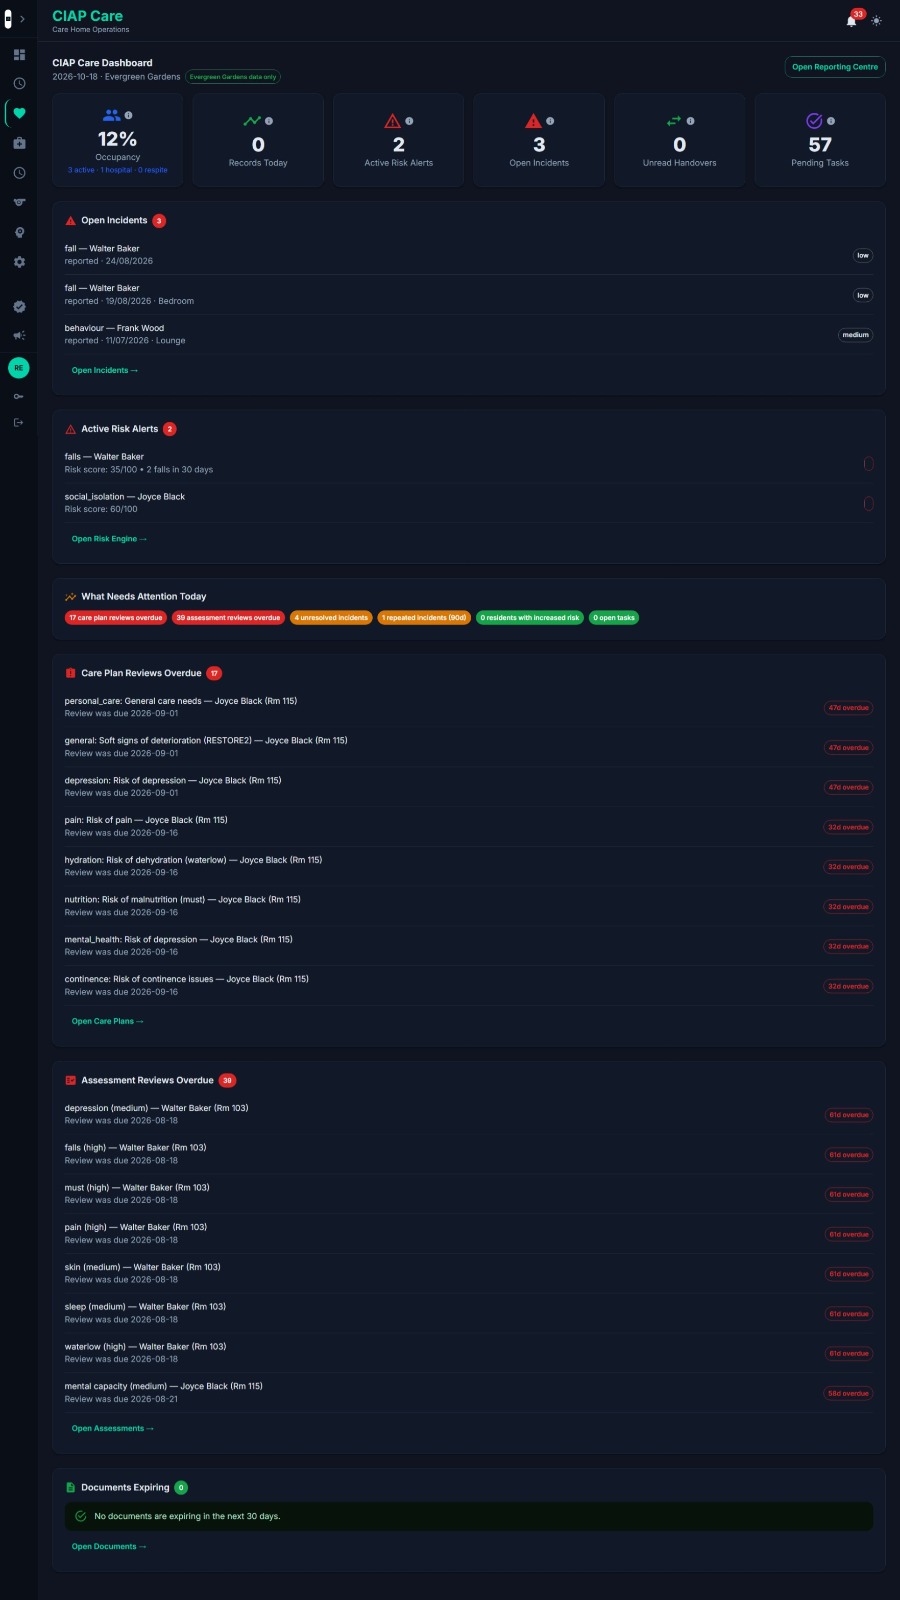Open 'waterlow (high) — Walter Baker' assessment row
Viewport: 900px width, 1600px height.
469,1353
